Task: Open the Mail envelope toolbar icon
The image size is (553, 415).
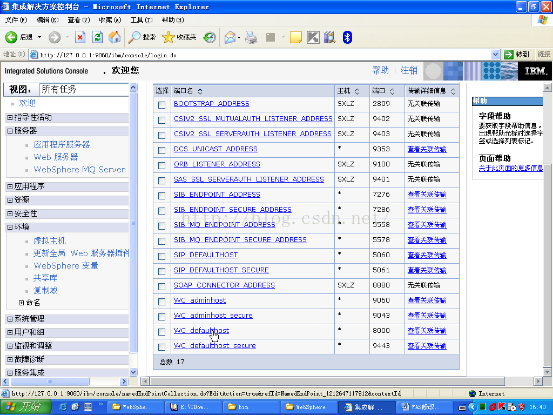Action: [x=230, y=37]
